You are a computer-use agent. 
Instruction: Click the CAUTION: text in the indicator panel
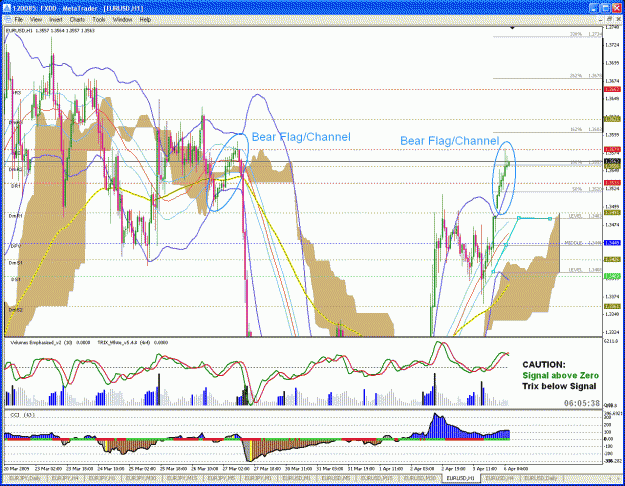[x=544, y=364]
